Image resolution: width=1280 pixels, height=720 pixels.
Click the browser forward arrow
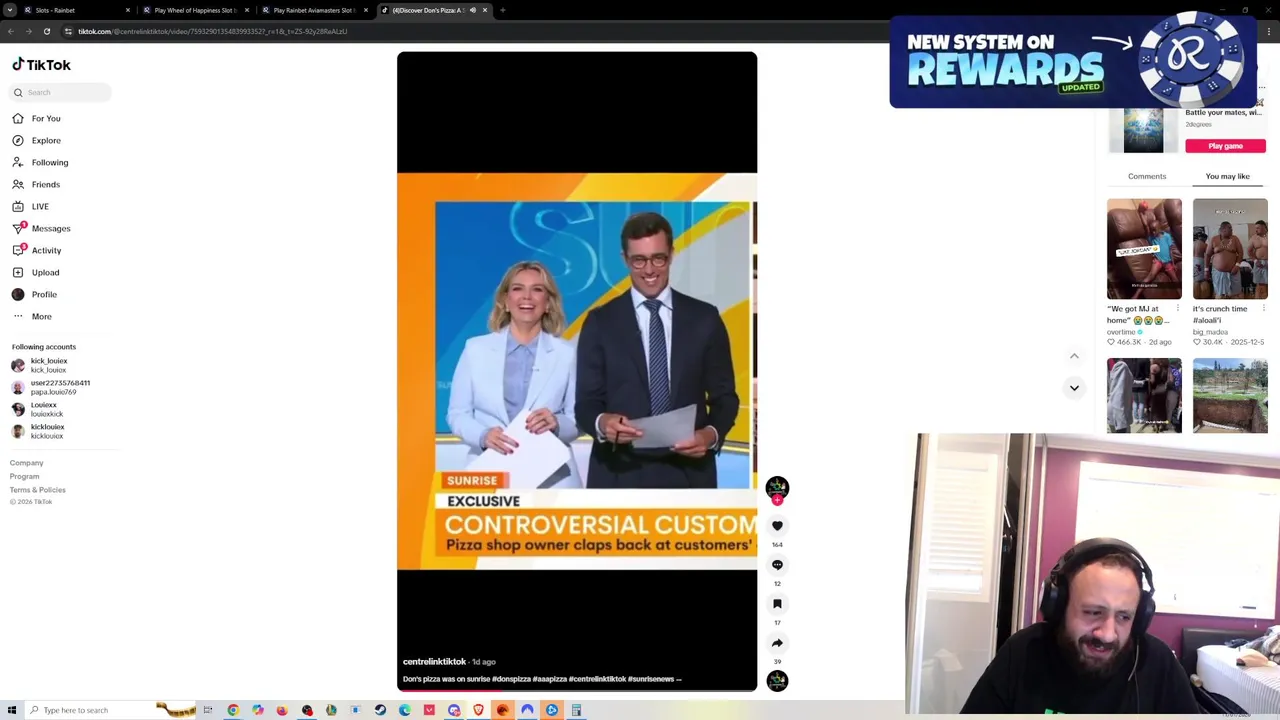pos(28,31)
